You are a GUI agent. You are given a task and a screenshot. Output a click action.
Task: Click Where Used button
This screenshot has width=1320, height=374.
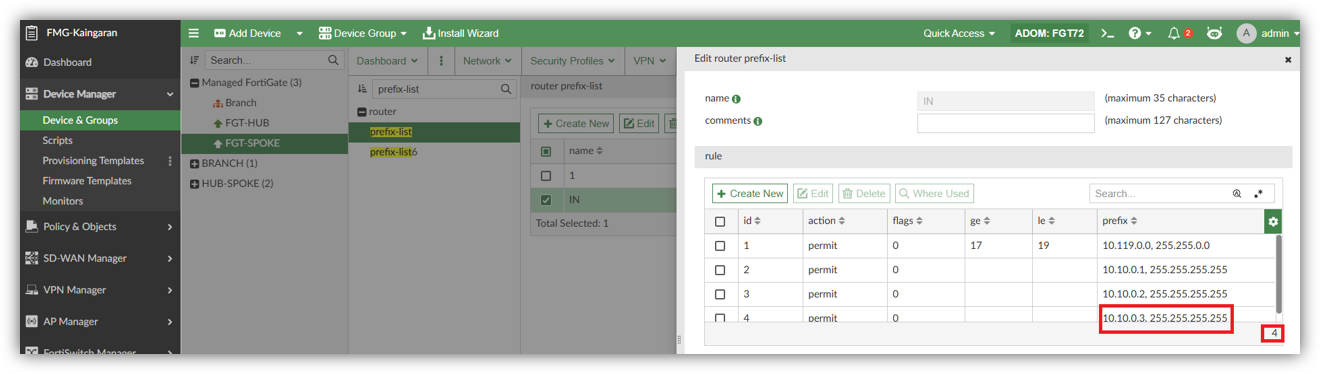click(934, 193)
